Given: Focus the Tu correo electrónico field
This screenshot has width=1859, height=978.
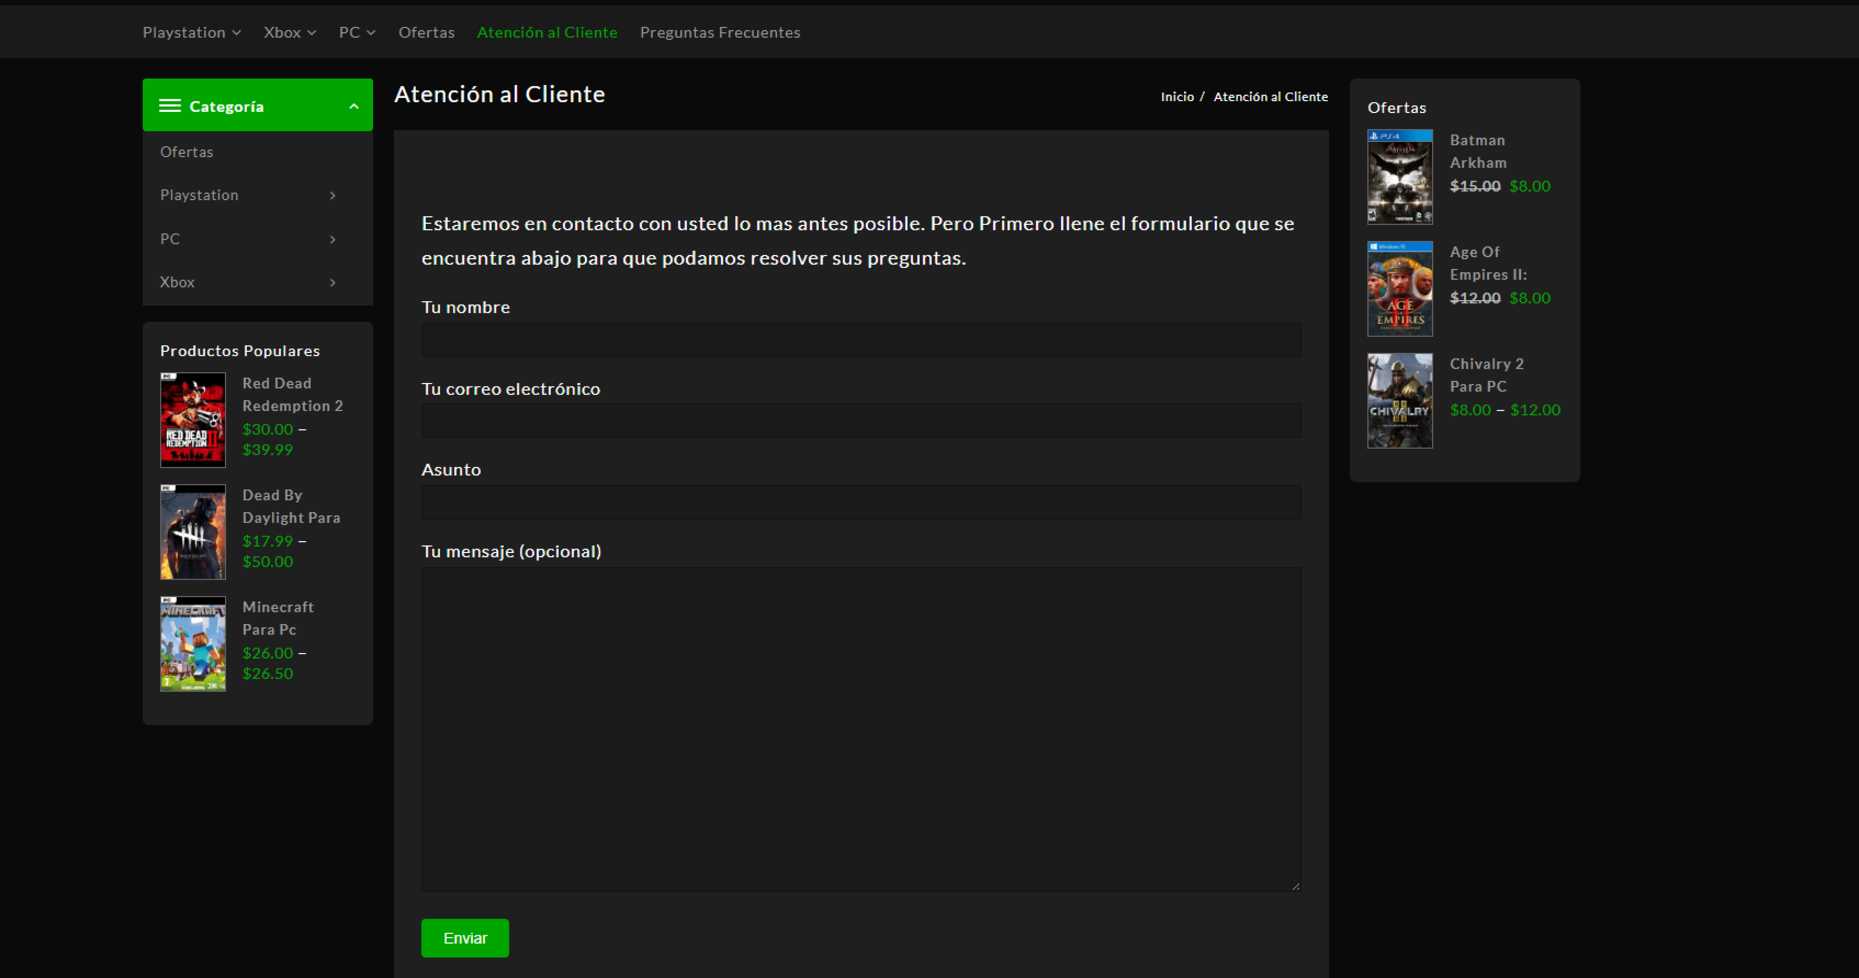Looking at the screenshot, I should click(x=861, y=421).
